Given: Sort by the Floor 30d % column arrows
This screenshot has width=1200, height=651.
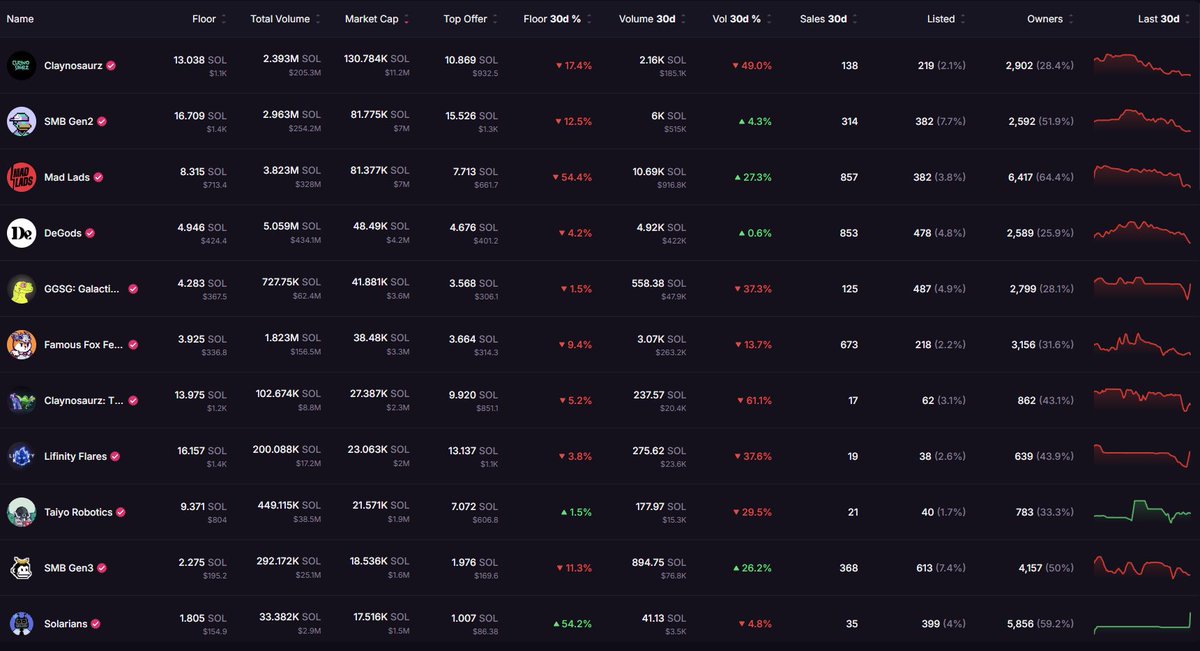Looking at the screenshot, I should 588,19.
